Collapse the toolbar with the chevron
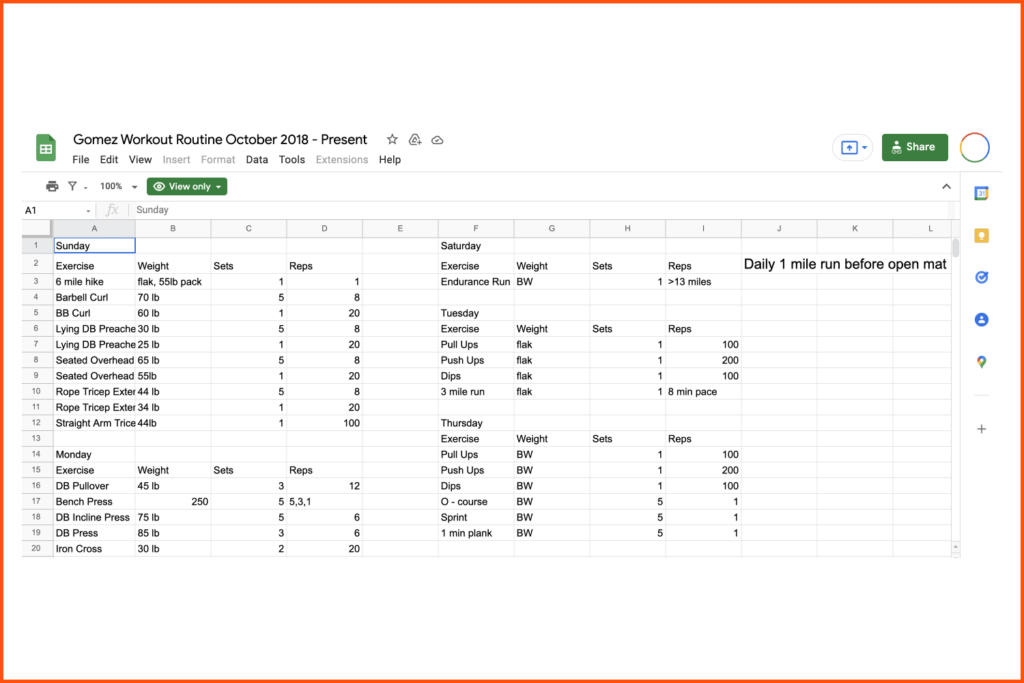1024x683 pixels. click(947, 186)
